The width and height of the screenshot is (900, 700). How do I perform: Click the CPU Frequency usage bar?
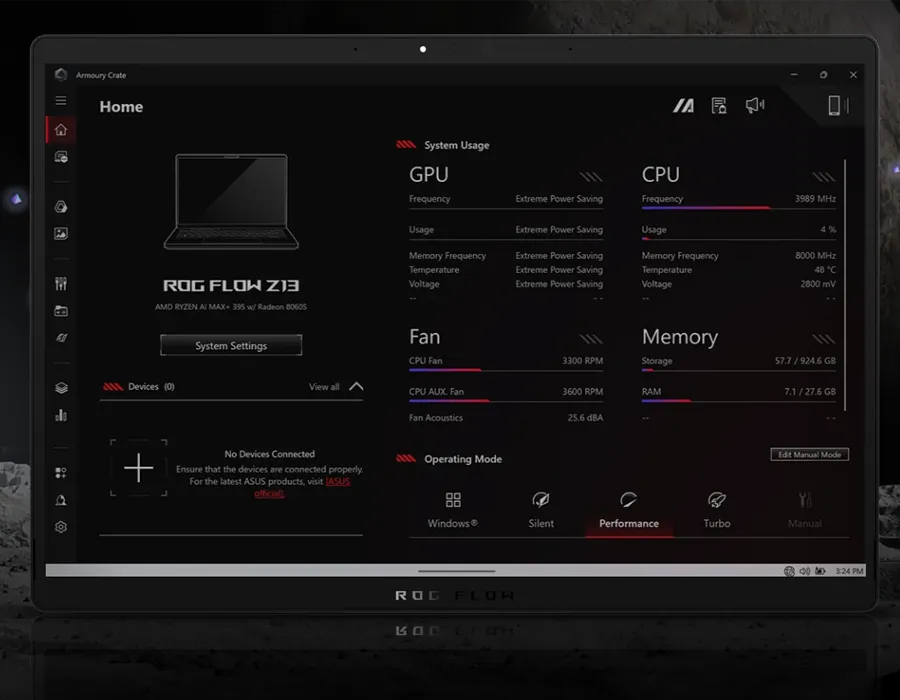(739, 208)
